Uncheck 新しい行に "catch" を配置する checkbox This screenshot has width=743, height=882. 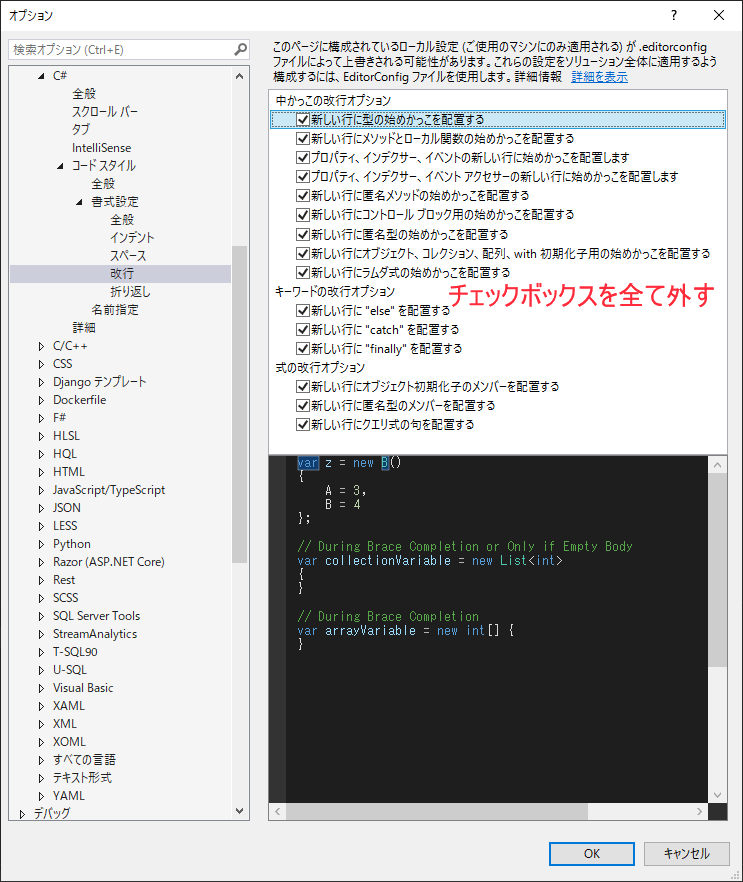click(303, 330)
